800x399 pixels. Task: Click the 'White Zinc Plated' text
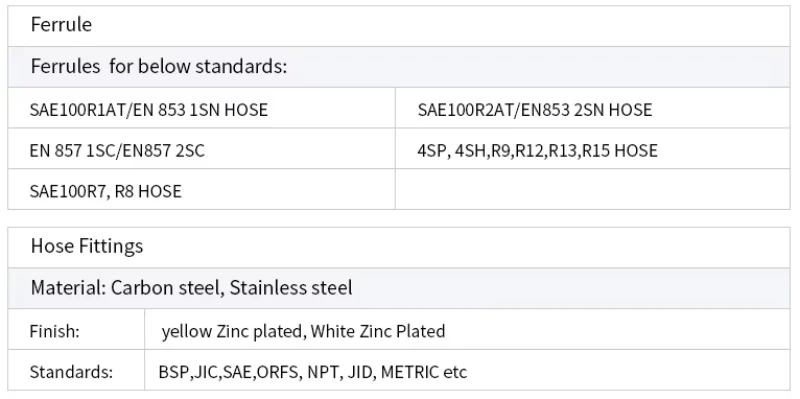378,331
